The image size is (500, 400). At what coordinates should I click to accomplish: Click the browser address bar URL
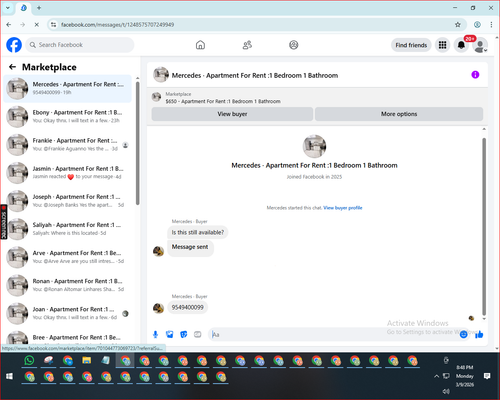117,25
